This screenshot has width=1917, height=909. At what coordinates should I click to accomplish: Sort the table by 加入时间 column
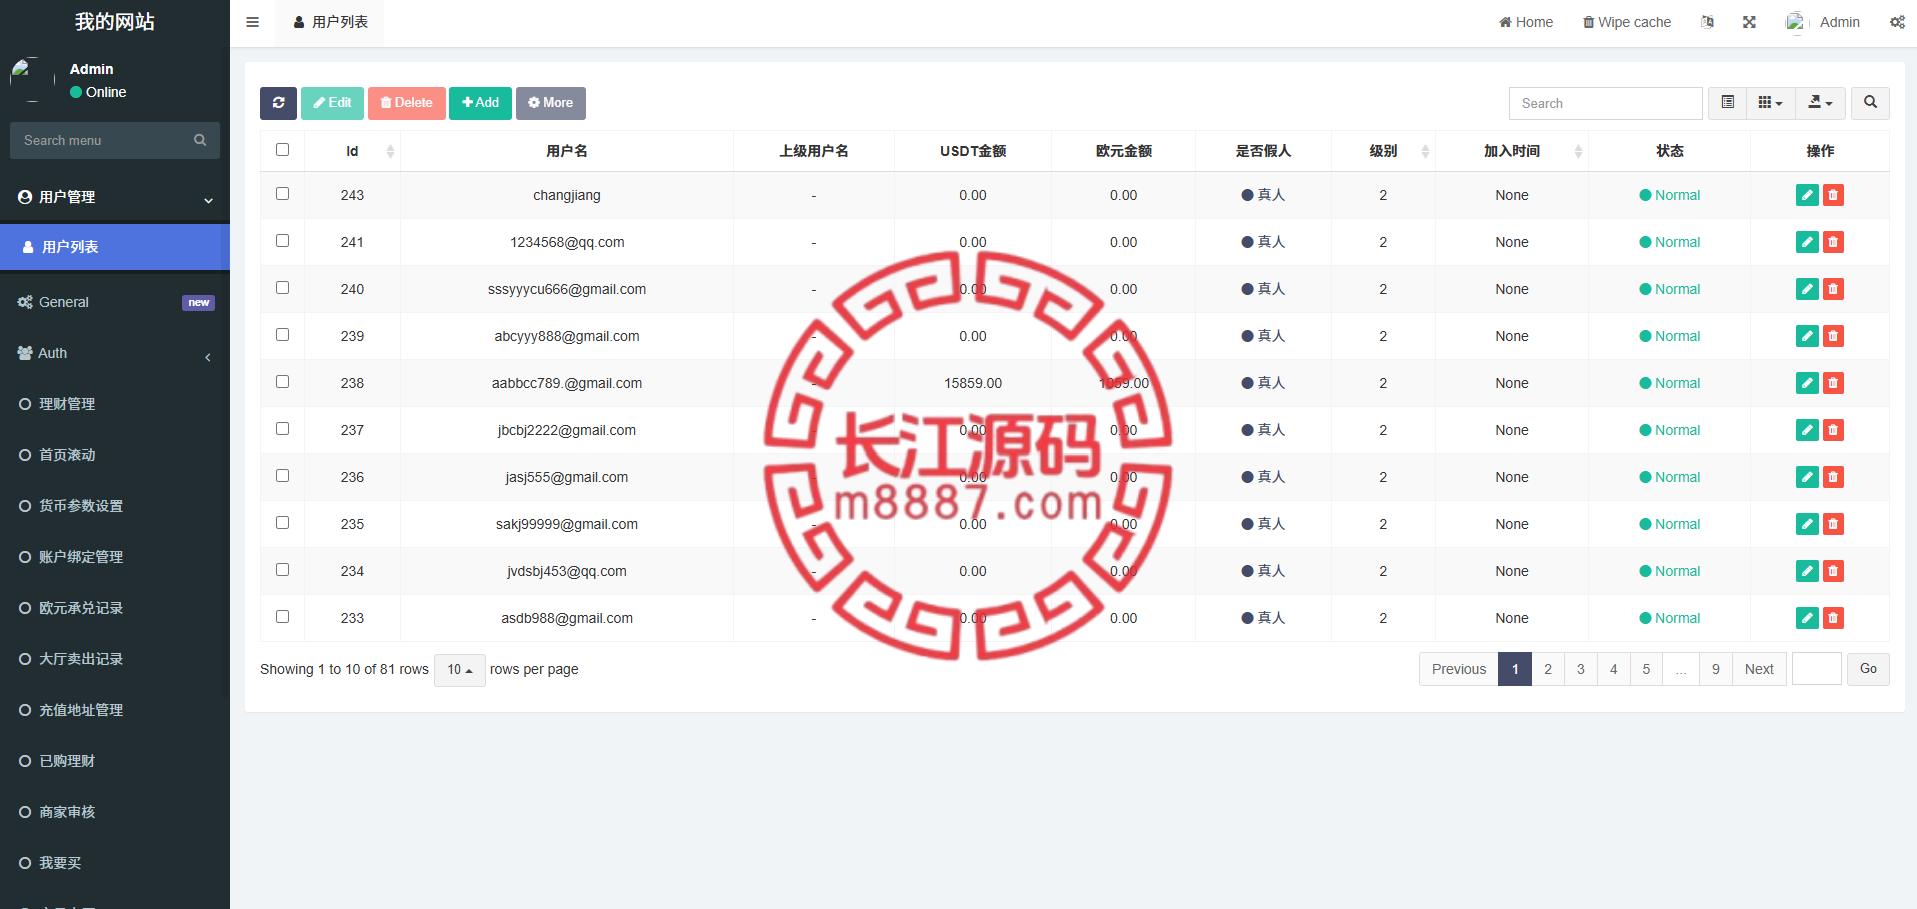[1512, 151]
